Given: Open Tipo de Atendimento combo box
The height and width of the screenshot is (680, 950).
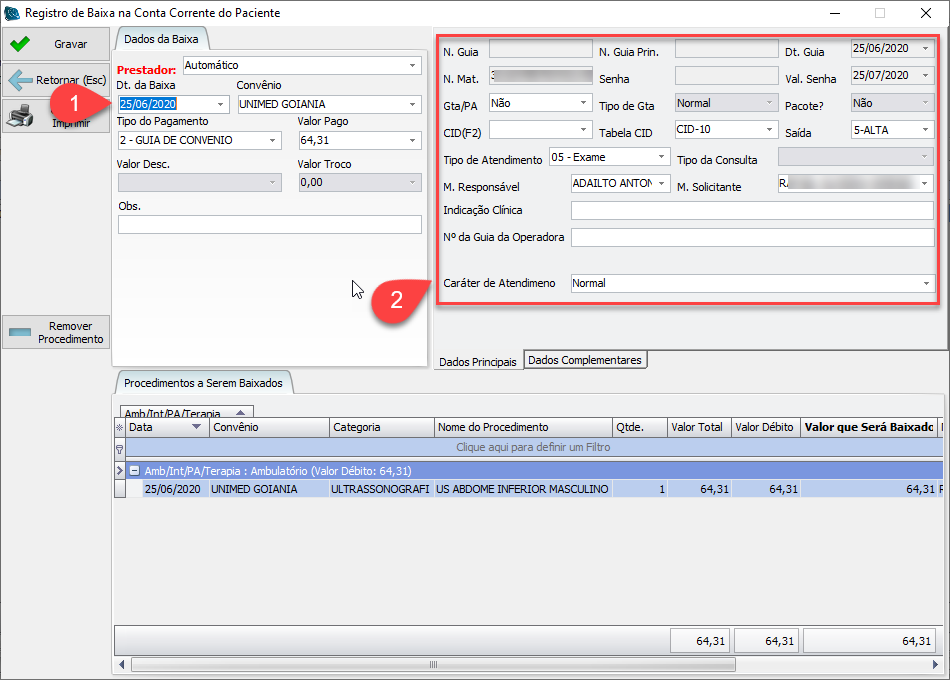Looking at the screenshot, I should pyautogui.click(x=661, y=157).
